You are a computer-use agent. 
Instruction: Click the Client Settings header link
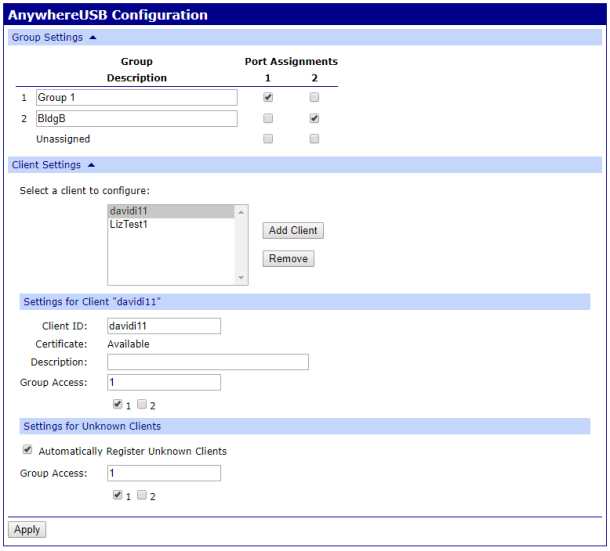coord(46,165)
